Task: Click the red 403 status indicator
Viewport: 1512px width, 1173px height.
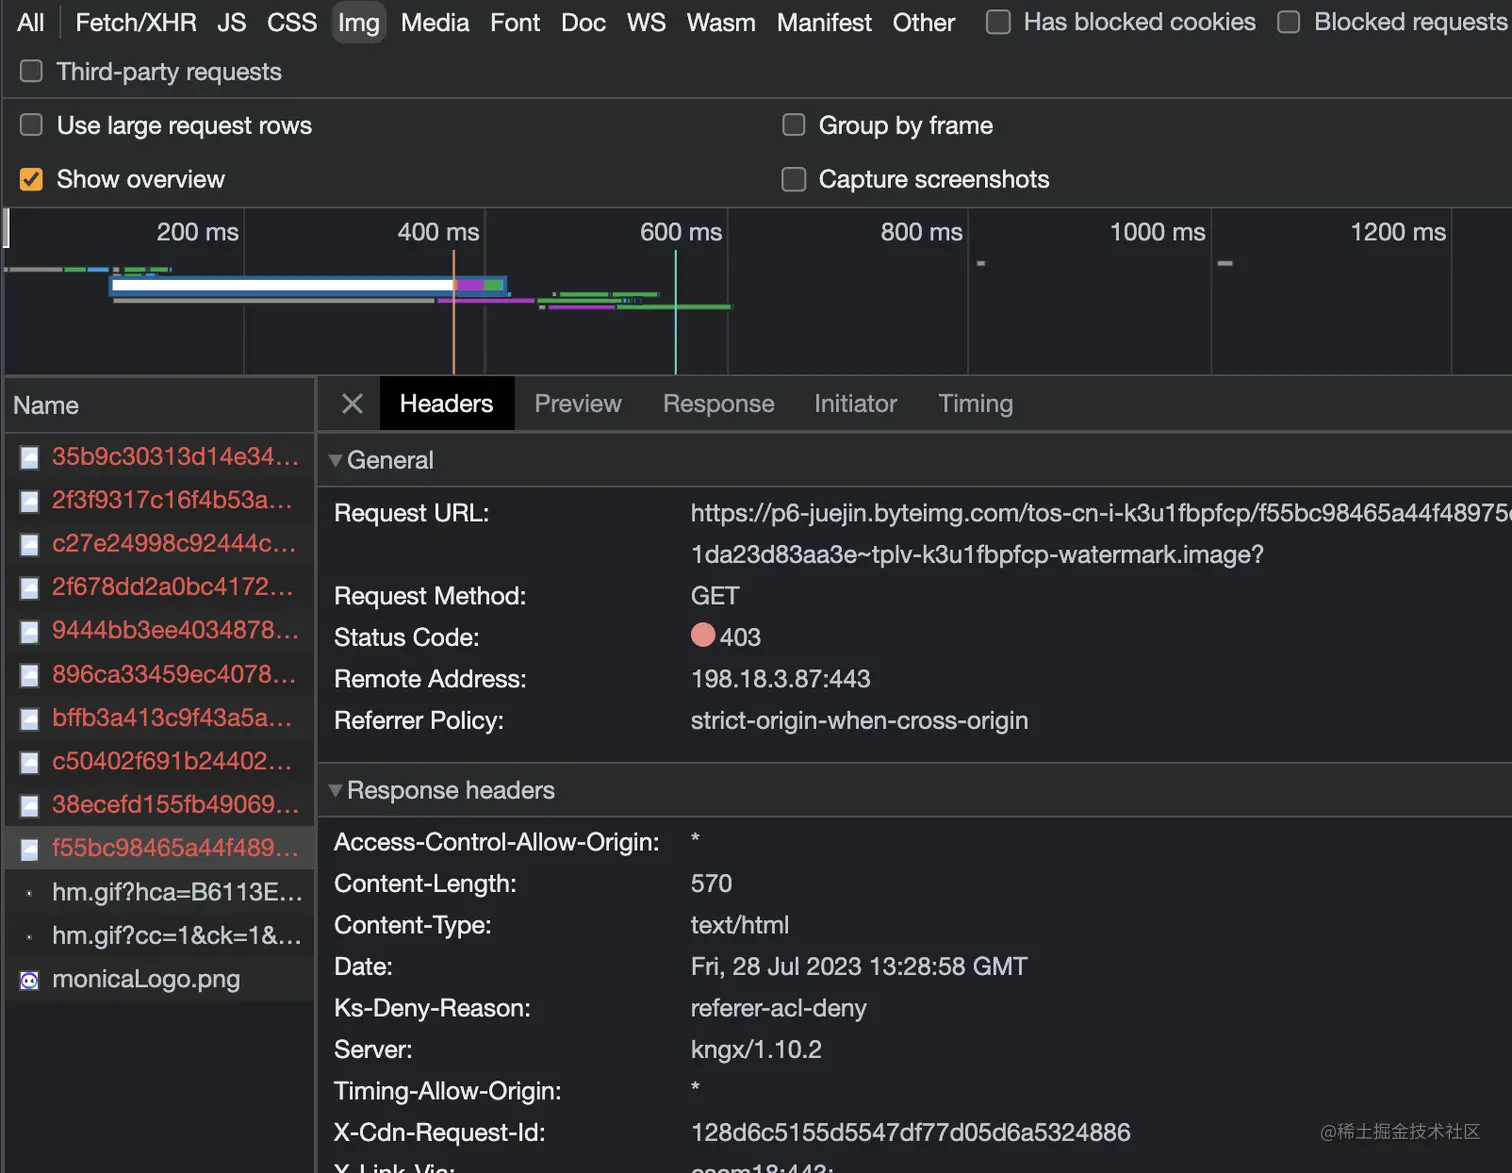Action: coord(703,636)
